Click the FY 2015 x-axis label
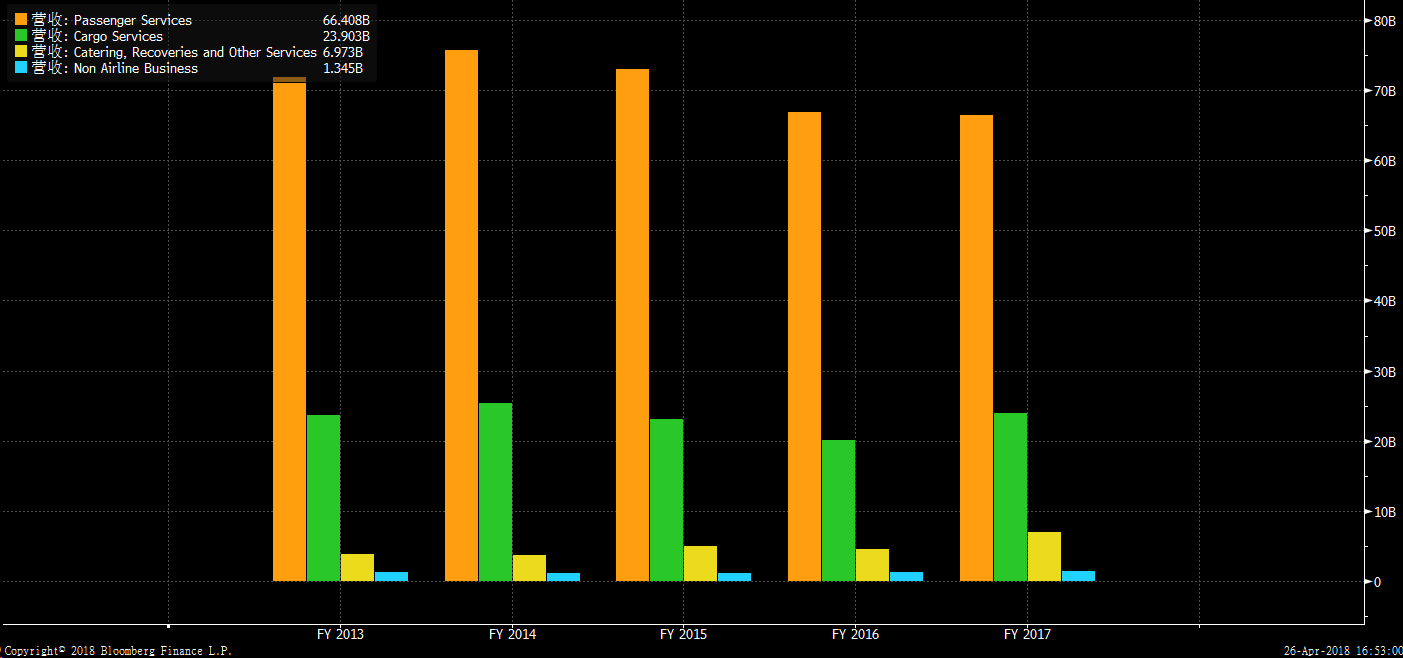 tap(684, 634)
